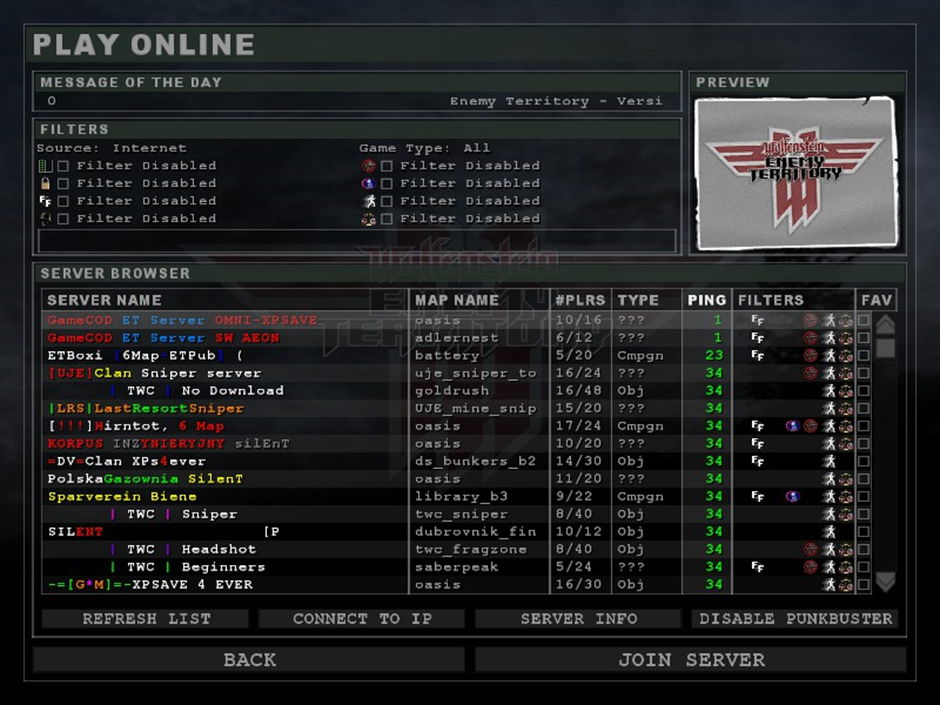Click the running man anti-lag filter icon

coord(368,201)
